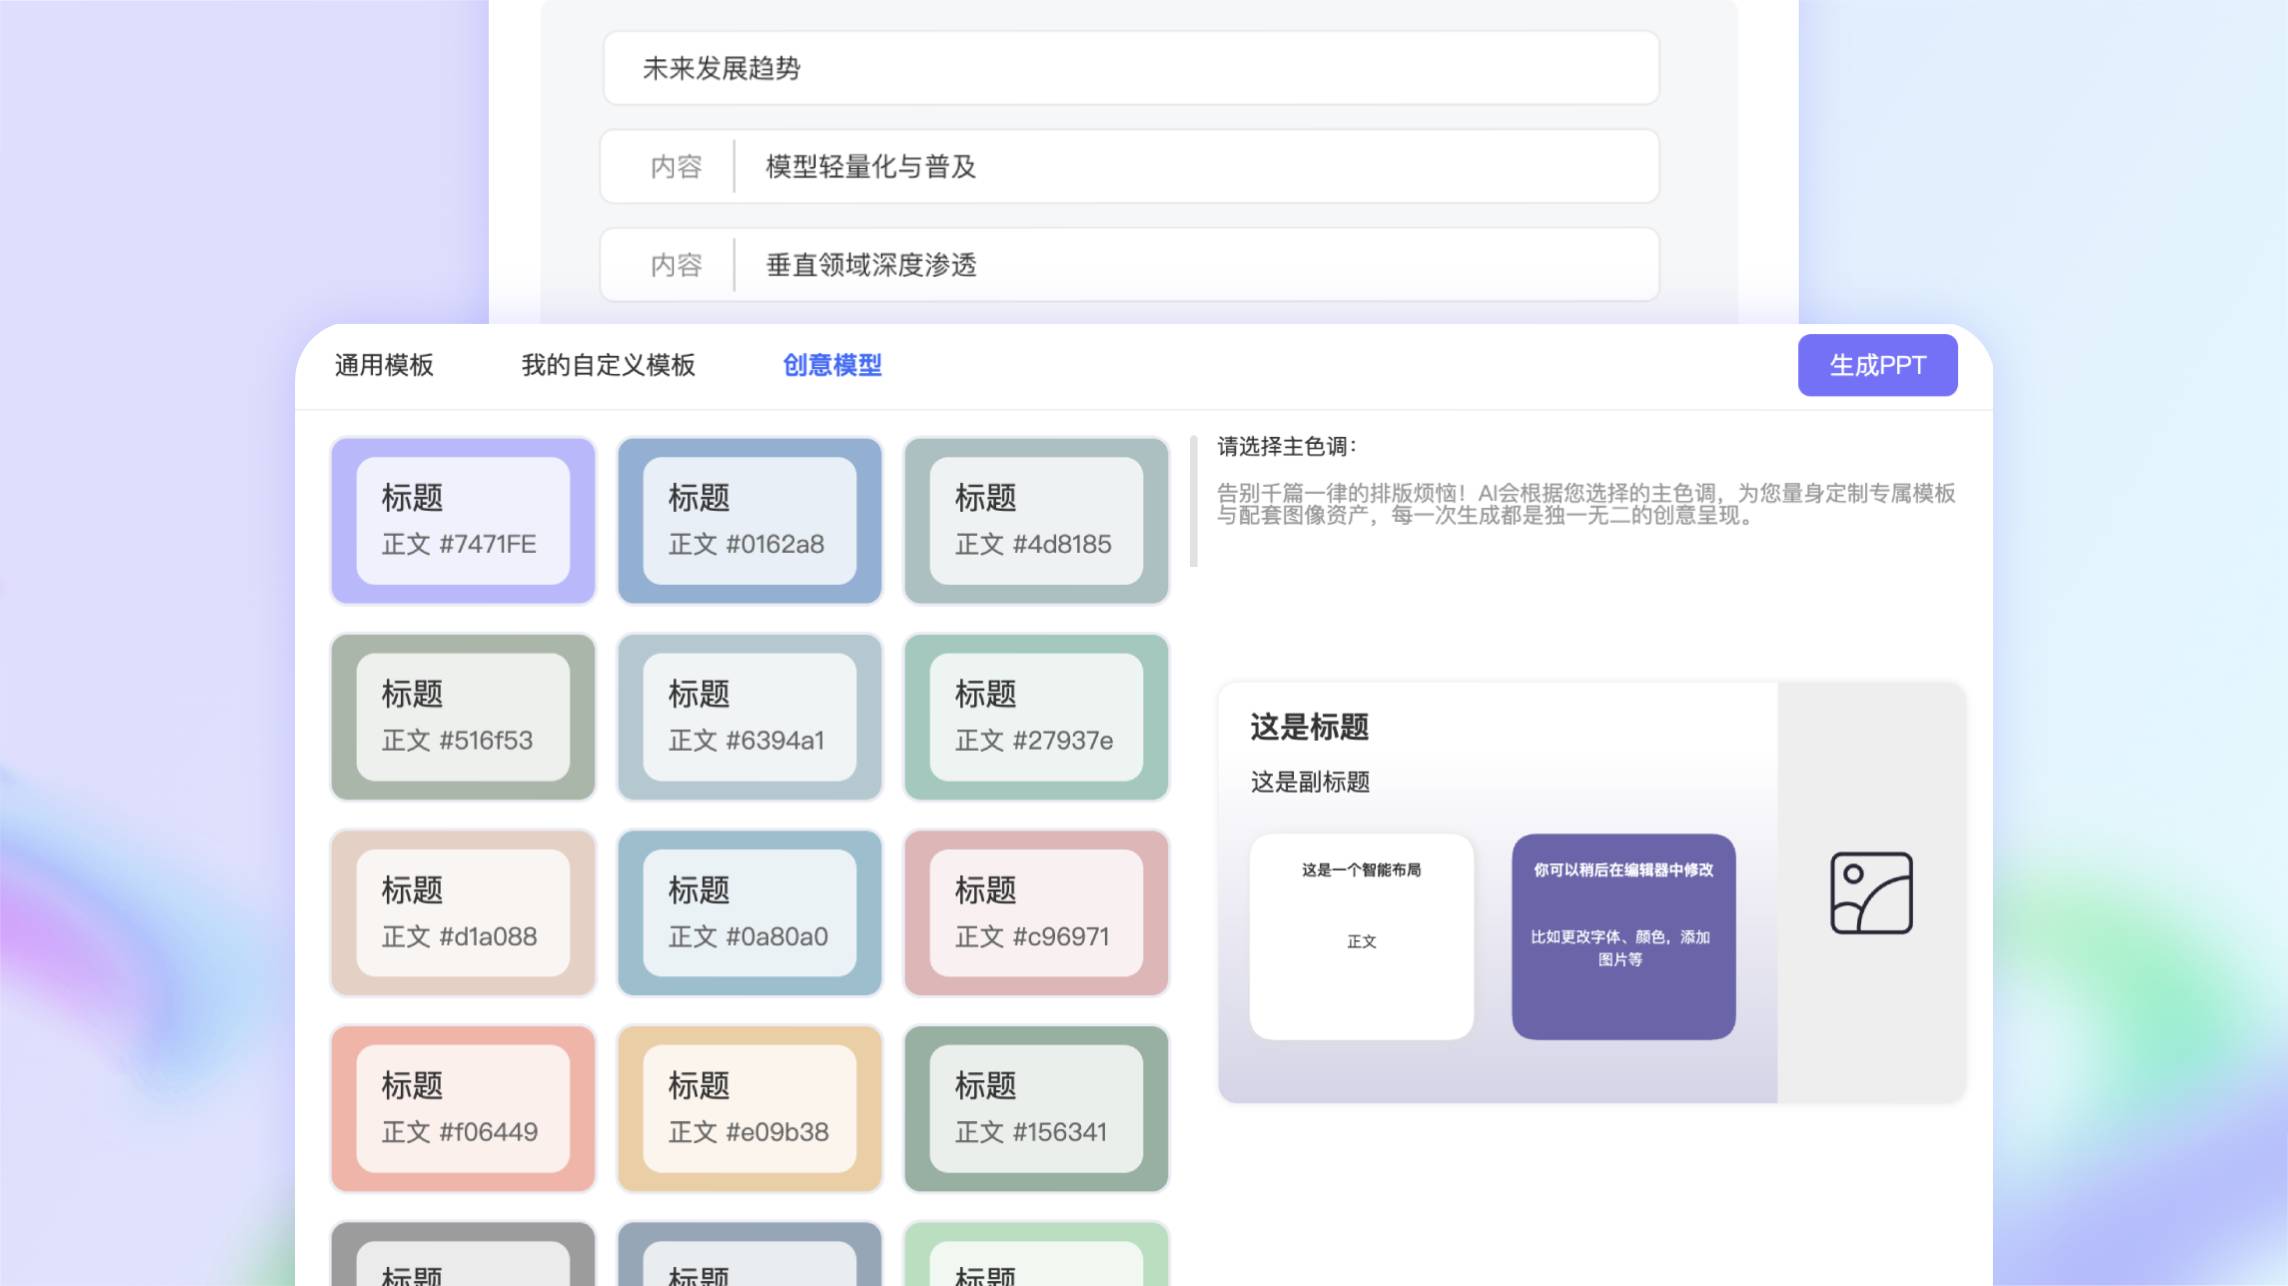Image resolution: width=2288 pixels, height=1286 pixels.
Task: Select the #156341 dark green swatch
Action: (x=1036, y=1108)
